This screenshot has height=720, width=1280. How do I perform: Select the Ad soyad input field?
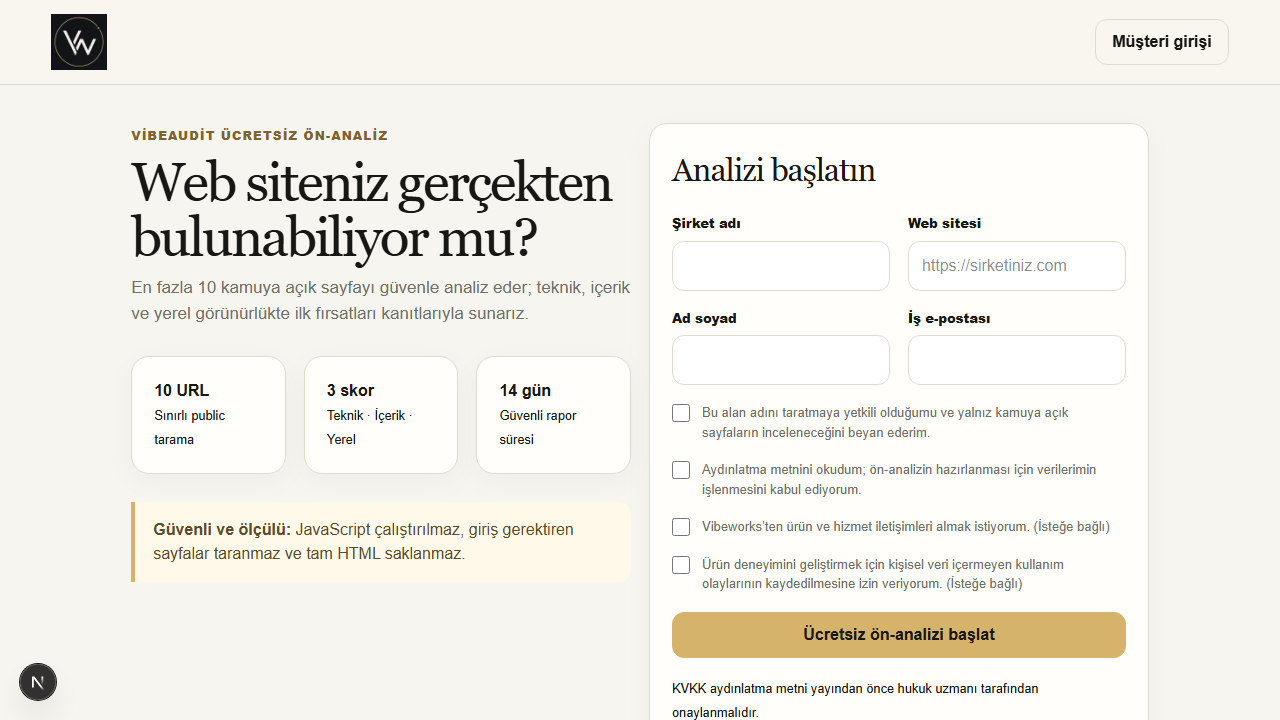[x=781, y=360]
